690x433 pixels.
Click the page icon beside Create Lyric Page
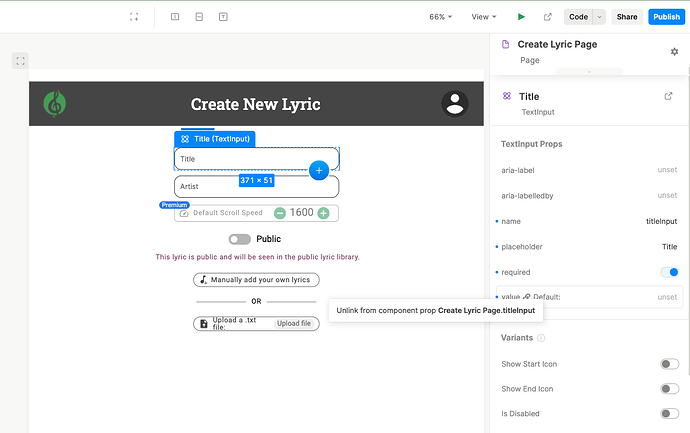(x=505, y=44)
